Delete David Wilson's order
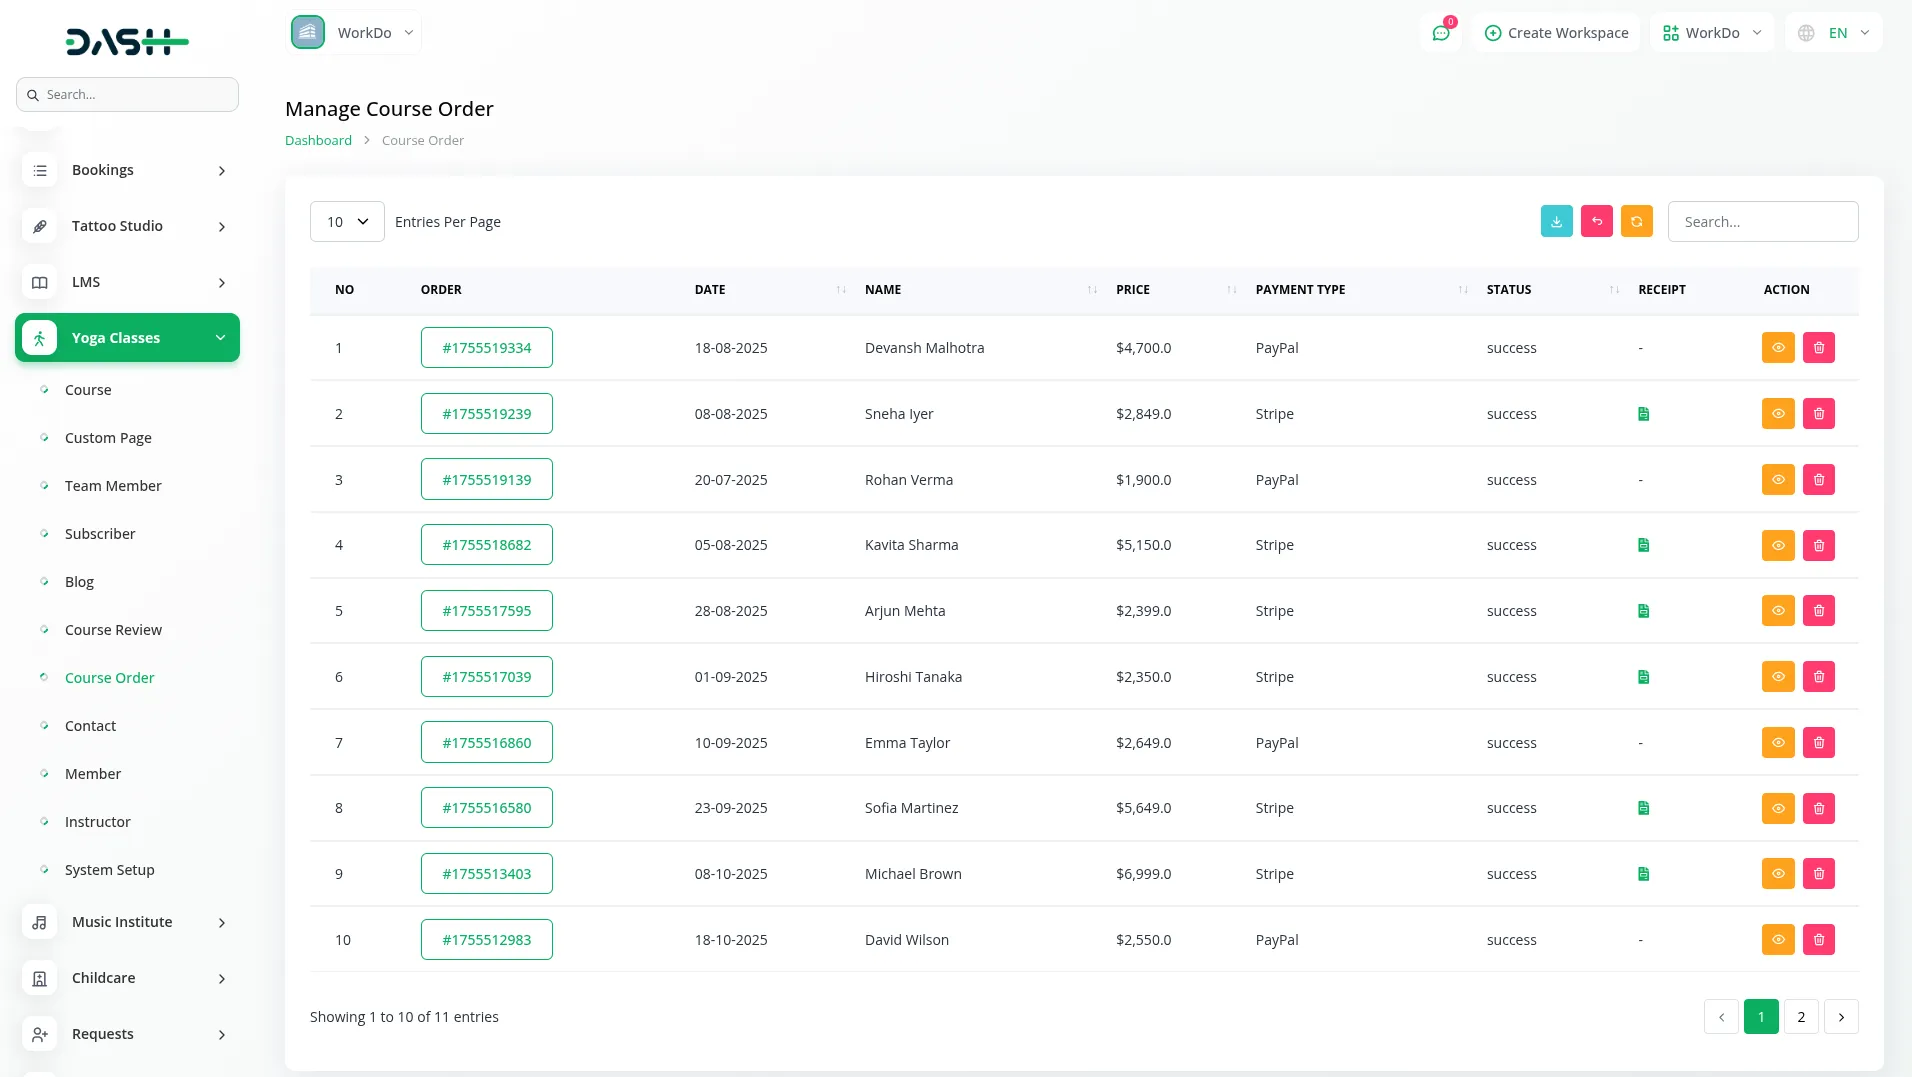This screenshot has width=1912, height=1077. (x=1818, y=940)
